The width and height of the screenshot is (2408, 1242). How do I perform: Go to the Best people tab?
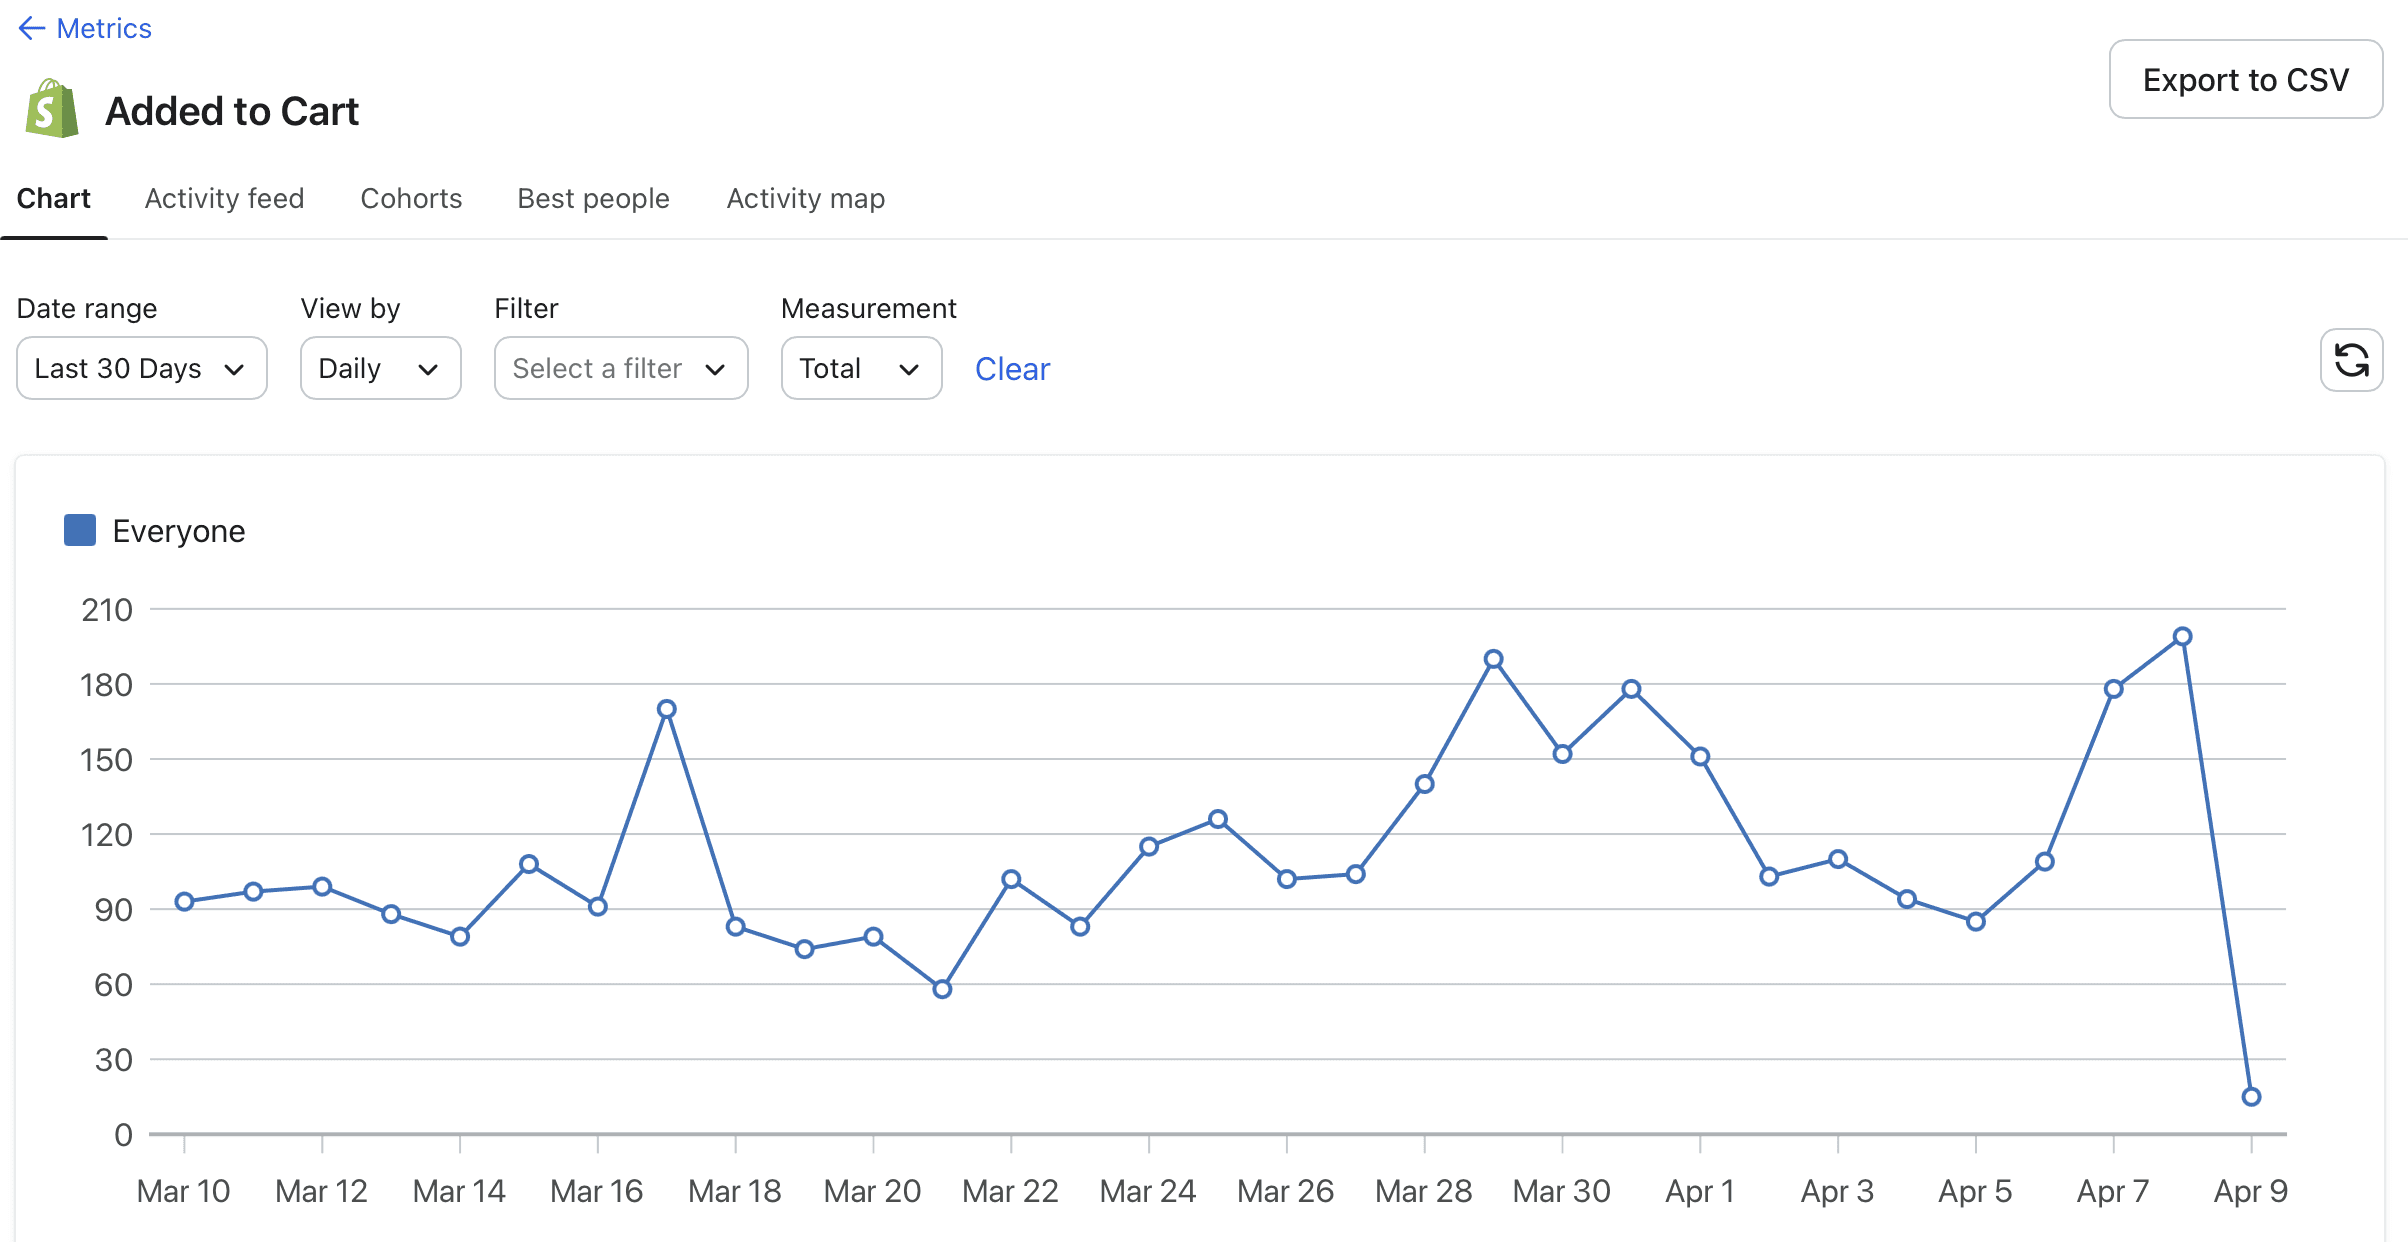(593, 198)
